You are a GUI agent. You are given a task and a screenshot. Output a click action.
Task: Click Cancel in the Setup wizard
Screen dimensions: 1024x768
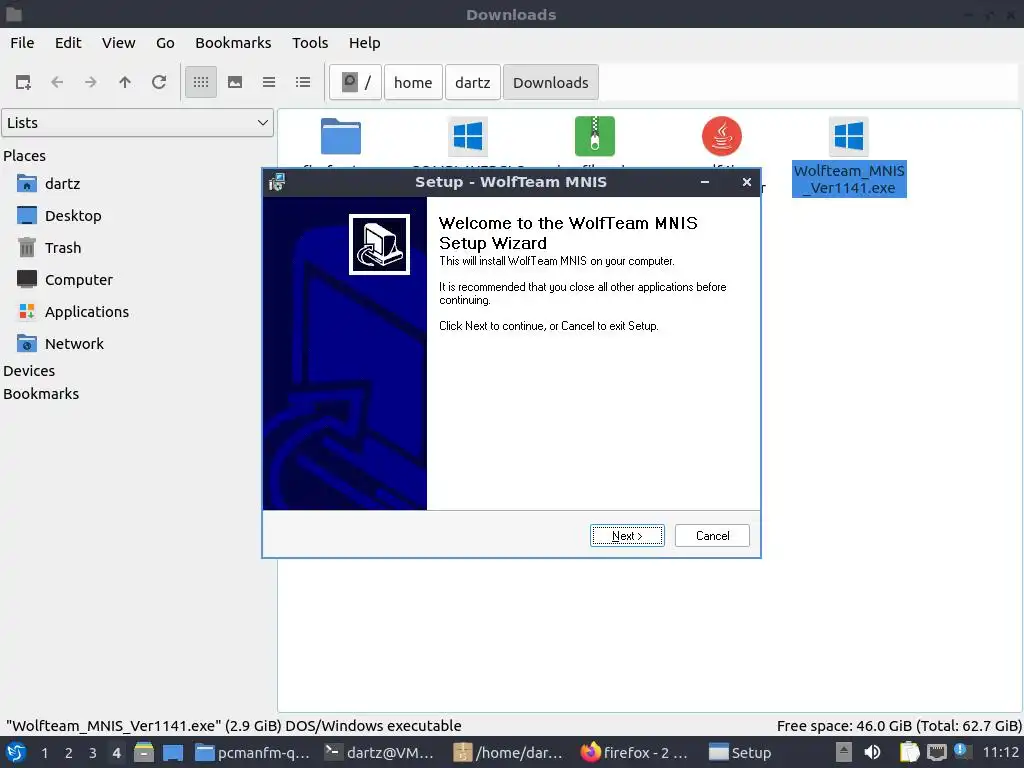click(712, 536)
